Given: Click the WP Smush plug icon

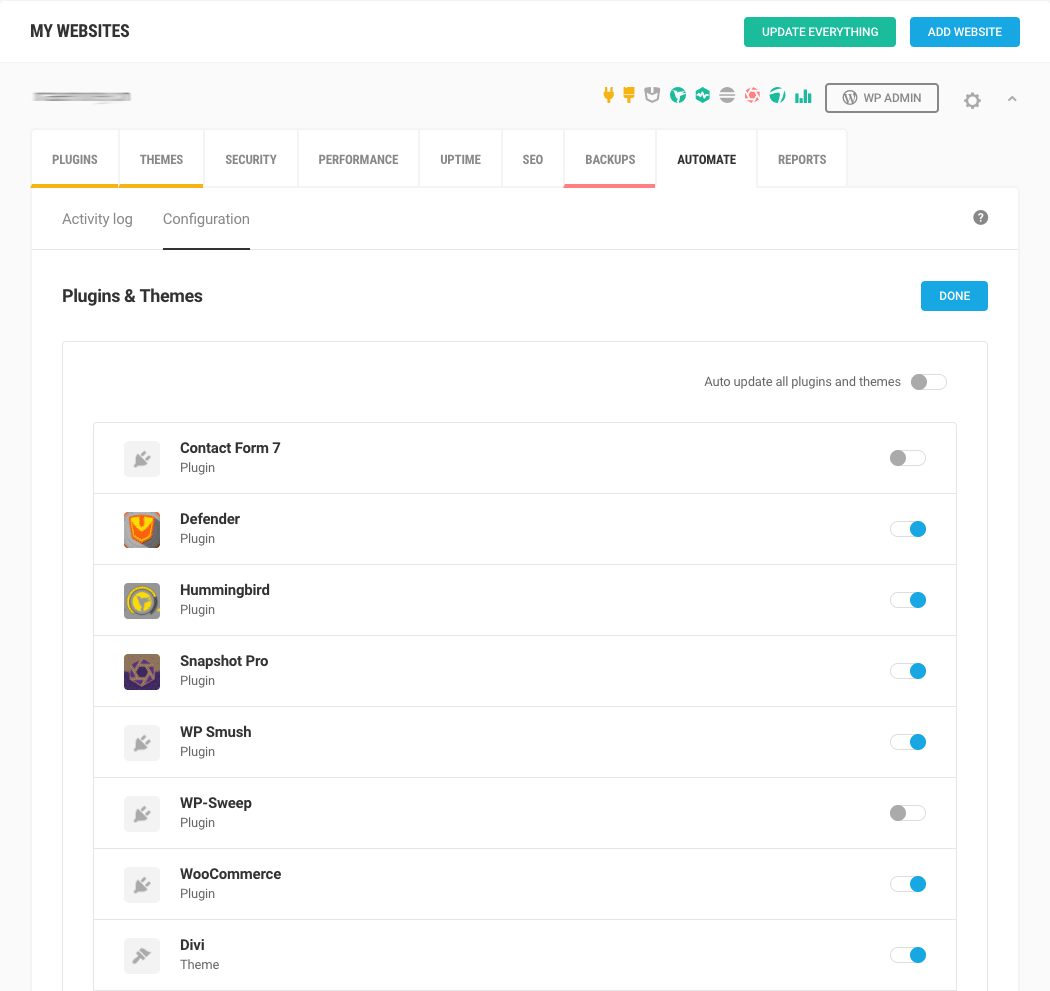Looking at the screenshot, I should pos(142,743).
